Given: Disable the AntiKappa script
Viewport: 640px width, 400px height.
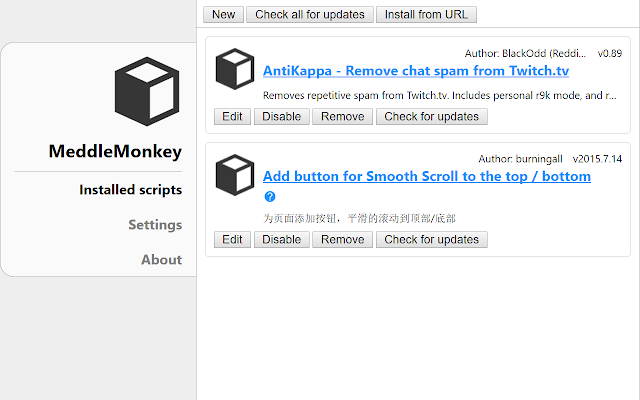Looking at the screenshot, I should pyautogui.click(x=281, y=116).
